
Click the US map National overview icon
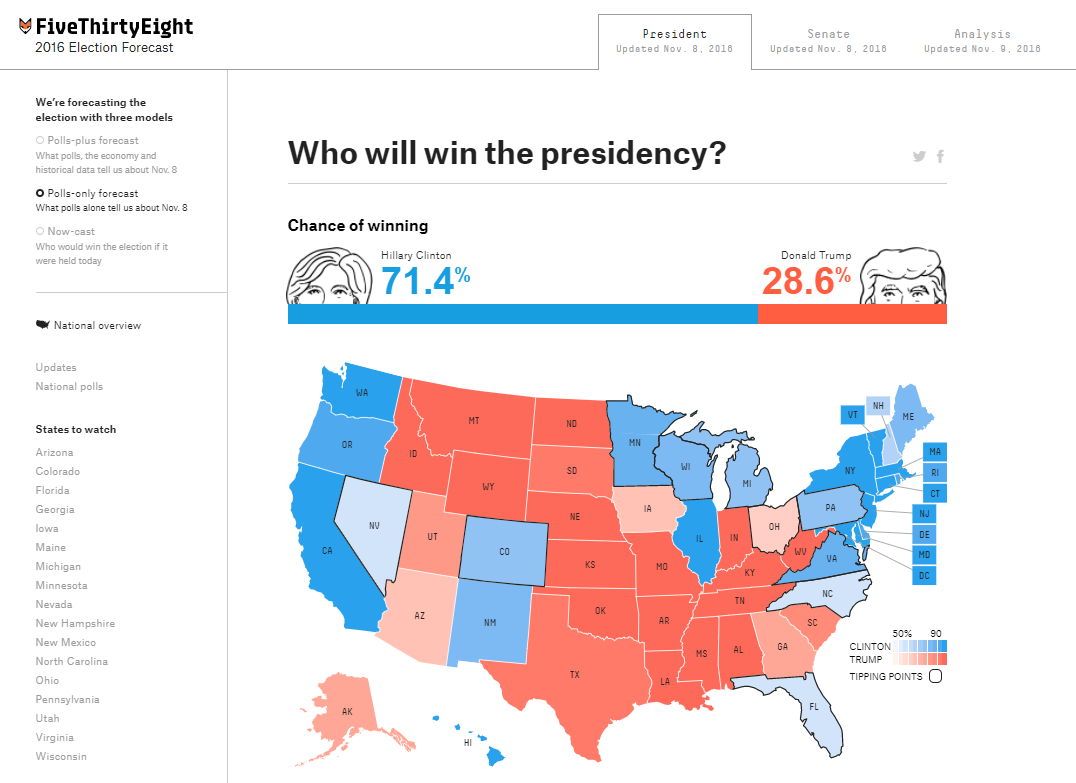point(42,325)
